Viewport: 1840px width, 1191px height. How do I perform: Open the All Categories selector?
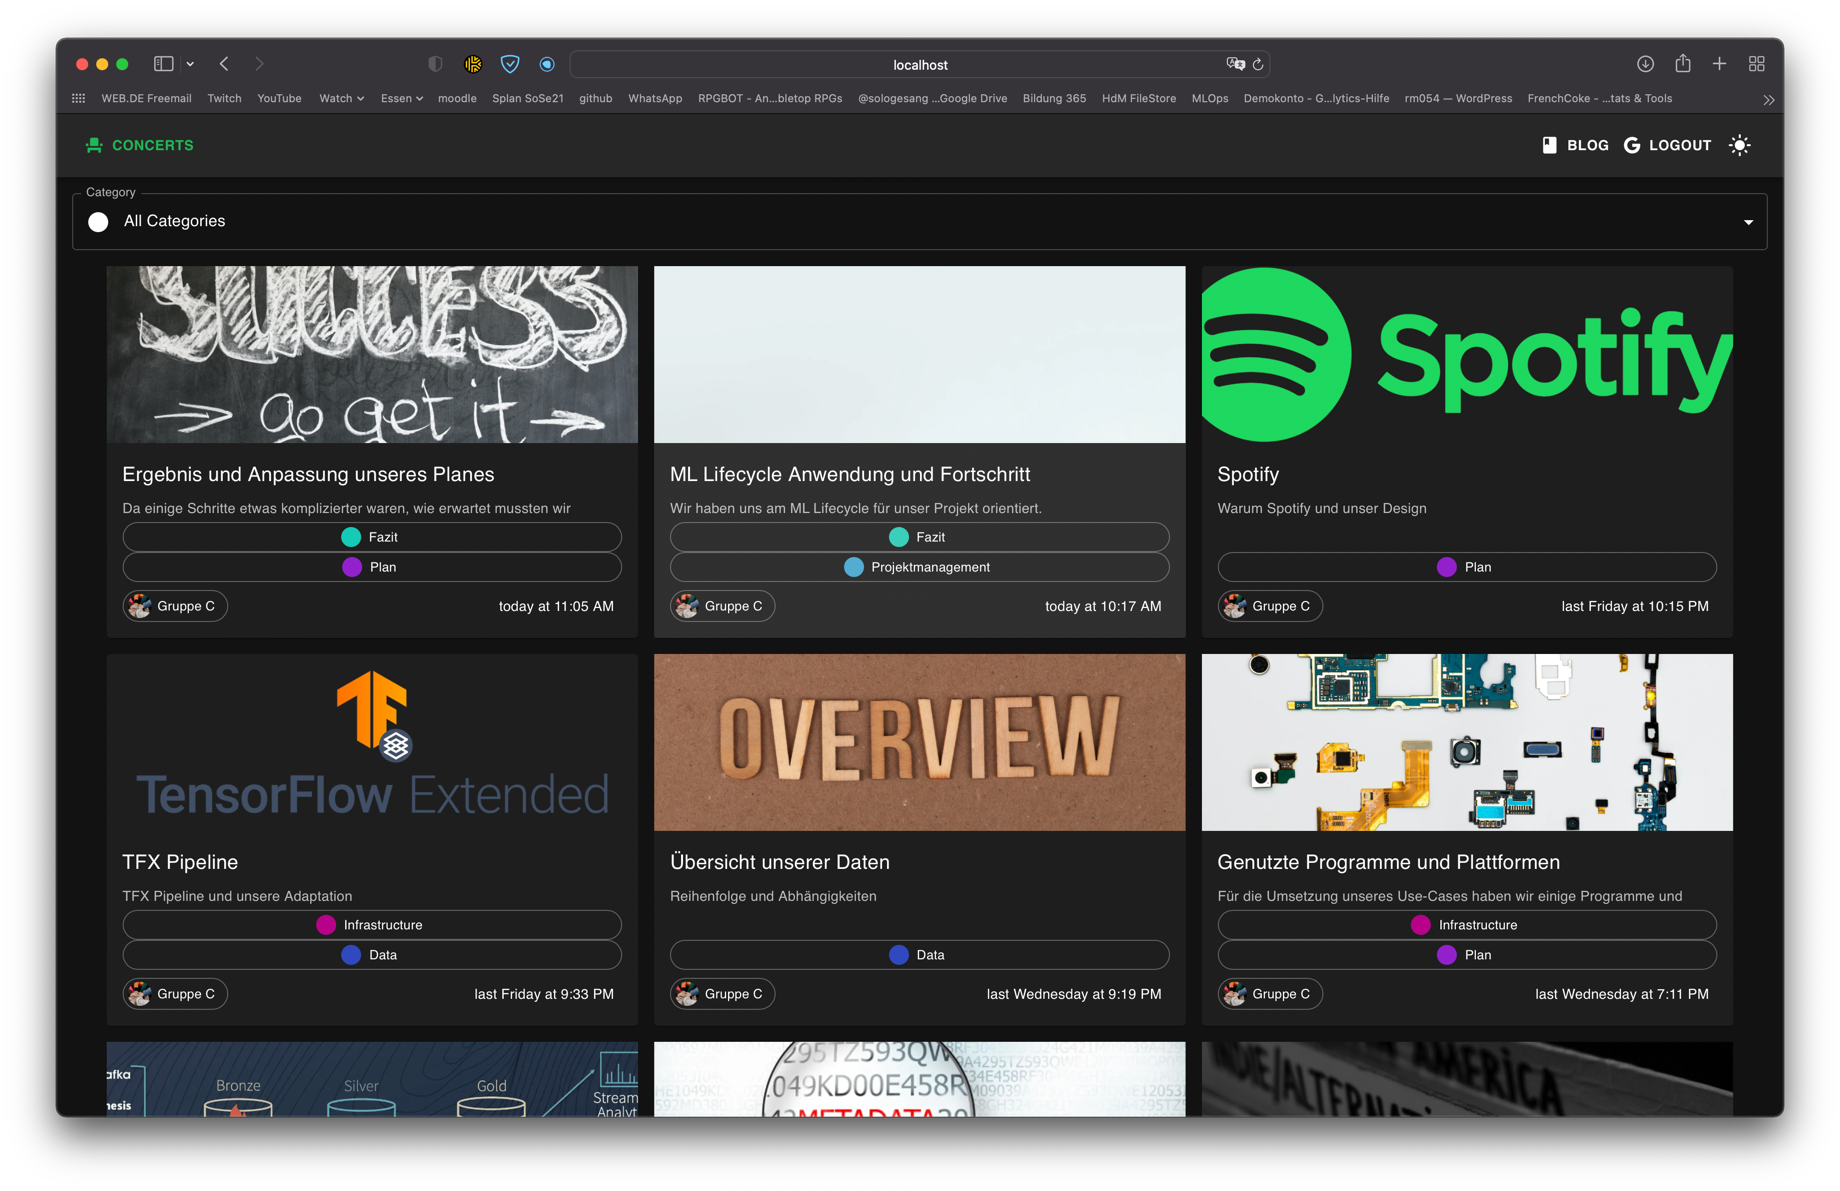[x=919, y=221]
